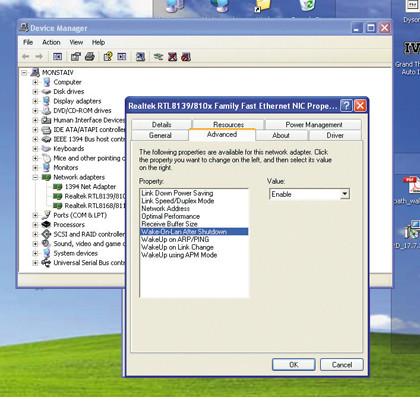Select Wake-On-Lan After Shutdown property
Viewport: 420px width, 397px height.
(194, 231)
